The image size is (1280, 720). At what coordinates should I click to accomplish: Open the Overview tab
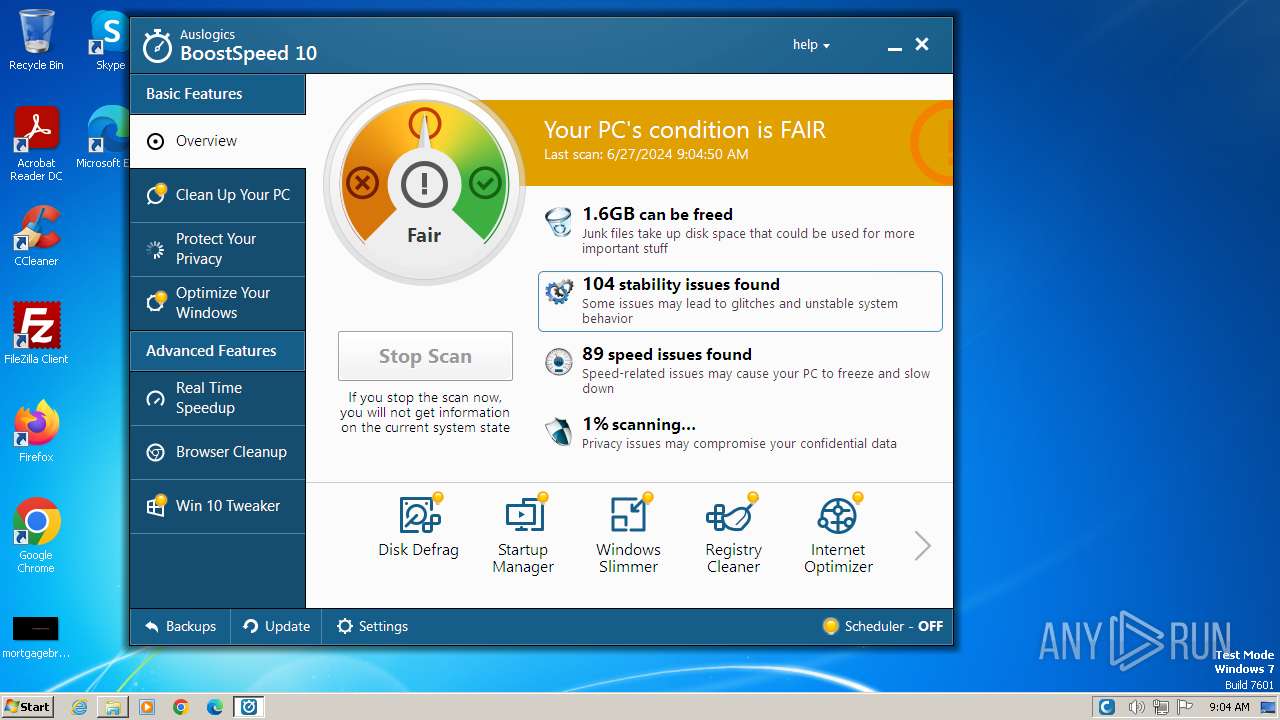[218, 141]
